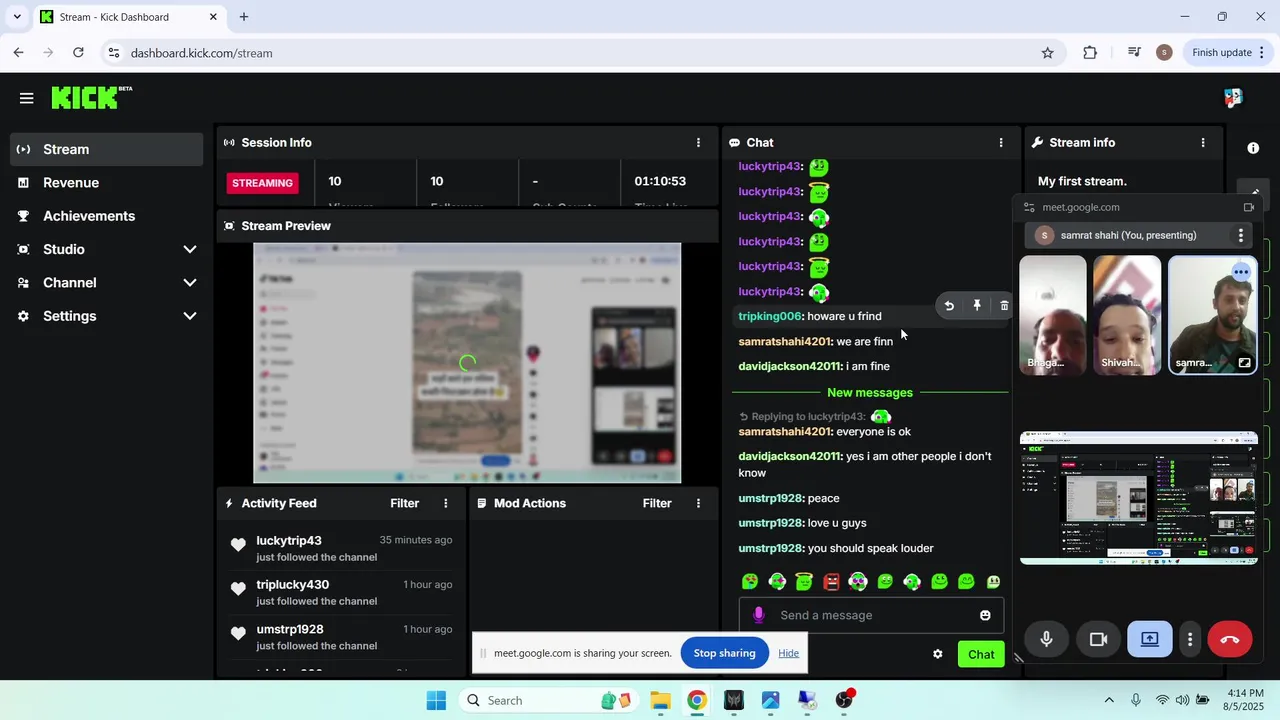This screenshot has height=720, width=1280.
Task: Open the emoji picker in message box
Action: (985, 615)
